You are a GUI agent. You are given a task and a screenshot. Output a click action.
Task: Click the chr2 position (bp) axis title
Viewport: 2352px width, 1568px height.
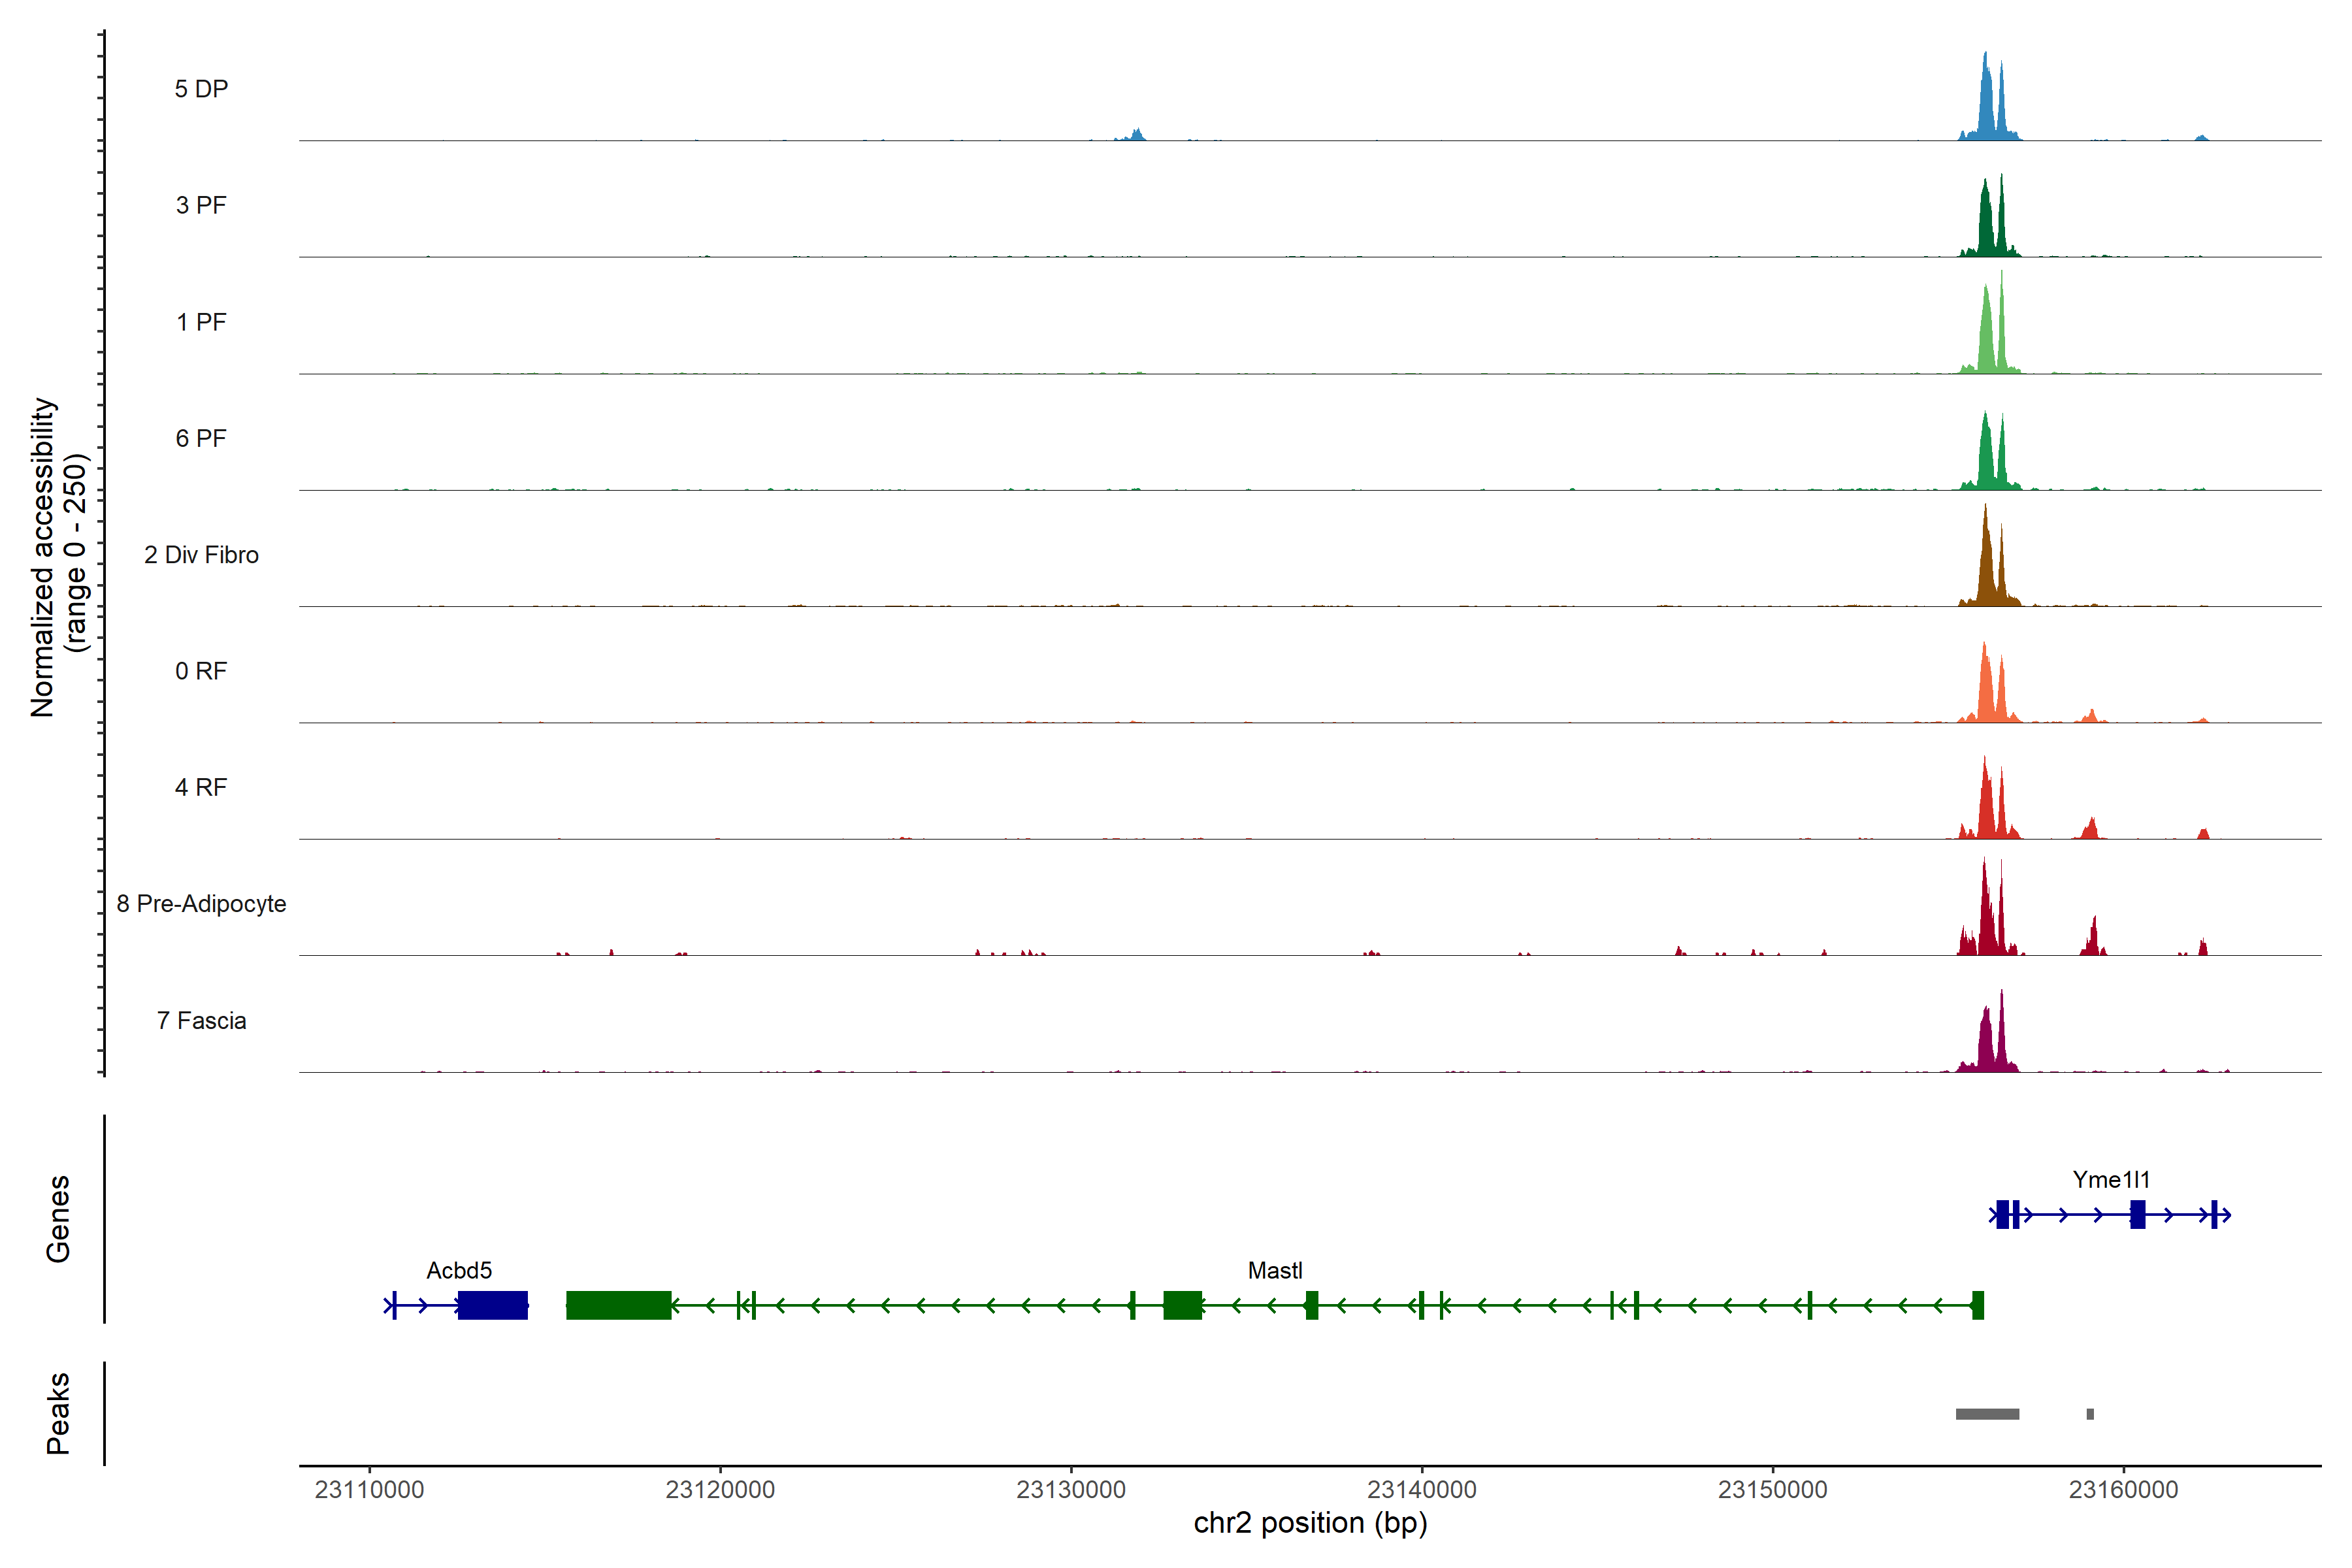tap(1310, 1523)
